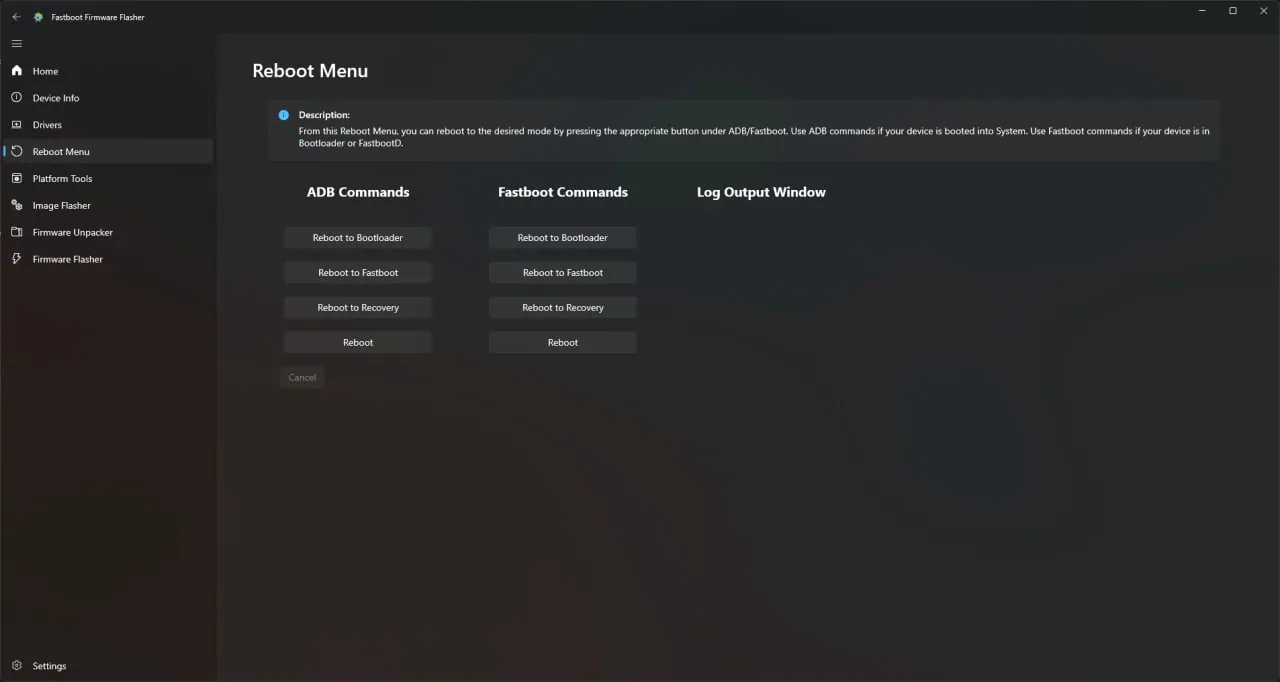Click the Settings gear icon
The image size is (1280, 682).
point(16,666)
